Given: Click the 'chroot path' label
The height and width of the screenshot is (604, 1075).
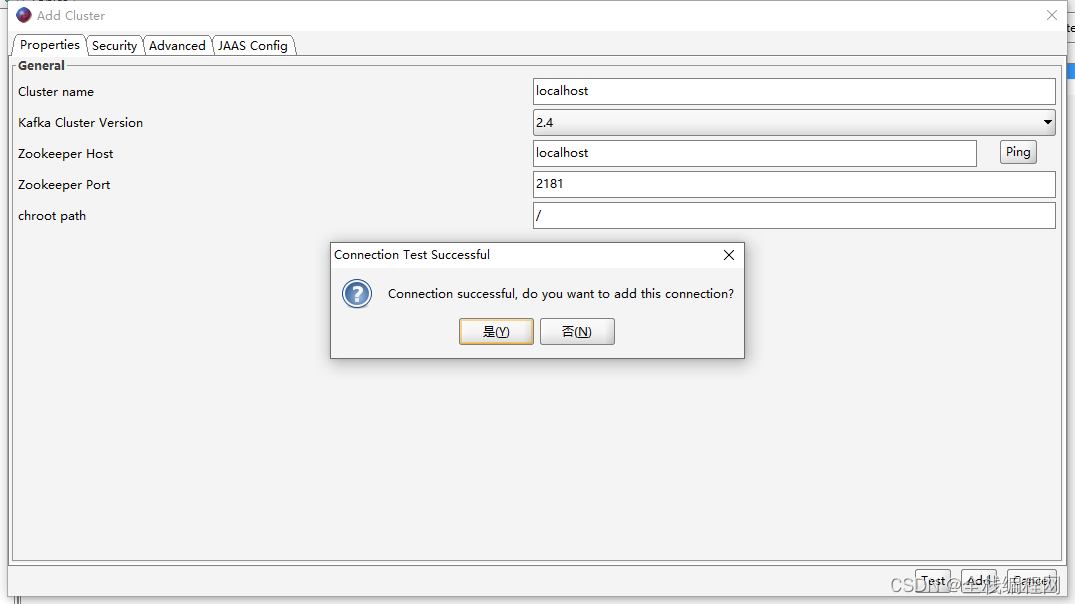Looking at the screenshot, I should 51,216.
